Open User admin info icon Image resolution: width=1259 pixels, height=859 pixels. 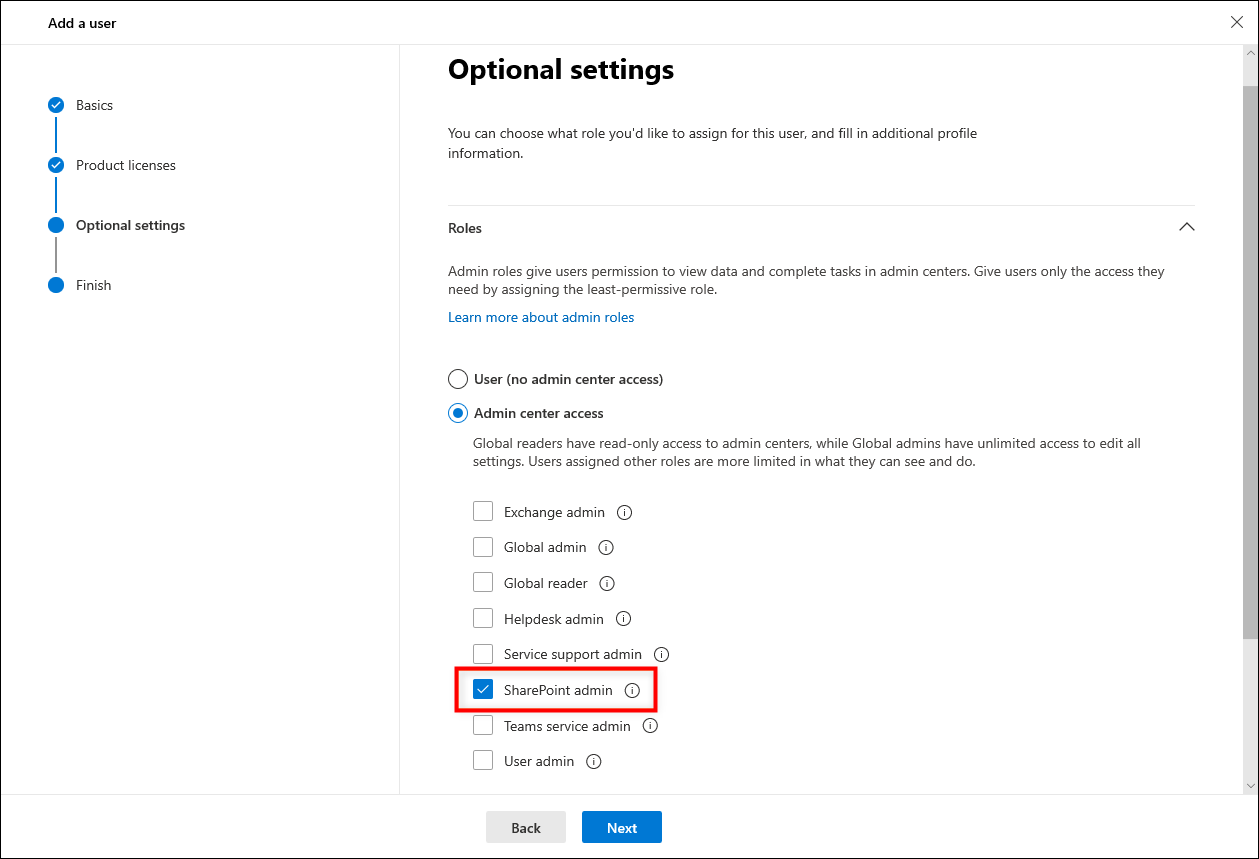pos(594,761)
